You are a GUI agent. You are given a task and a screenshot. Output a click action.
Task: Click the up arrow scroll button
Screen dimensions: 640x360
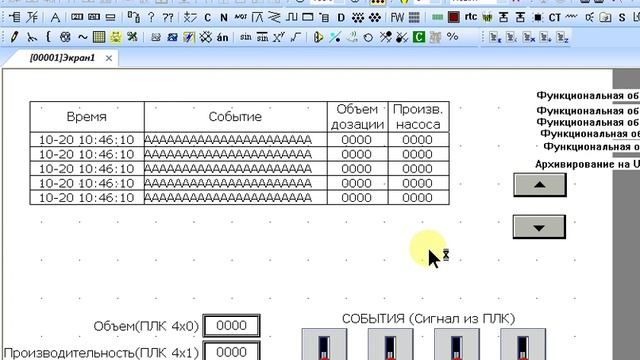[x=540, y=184]
